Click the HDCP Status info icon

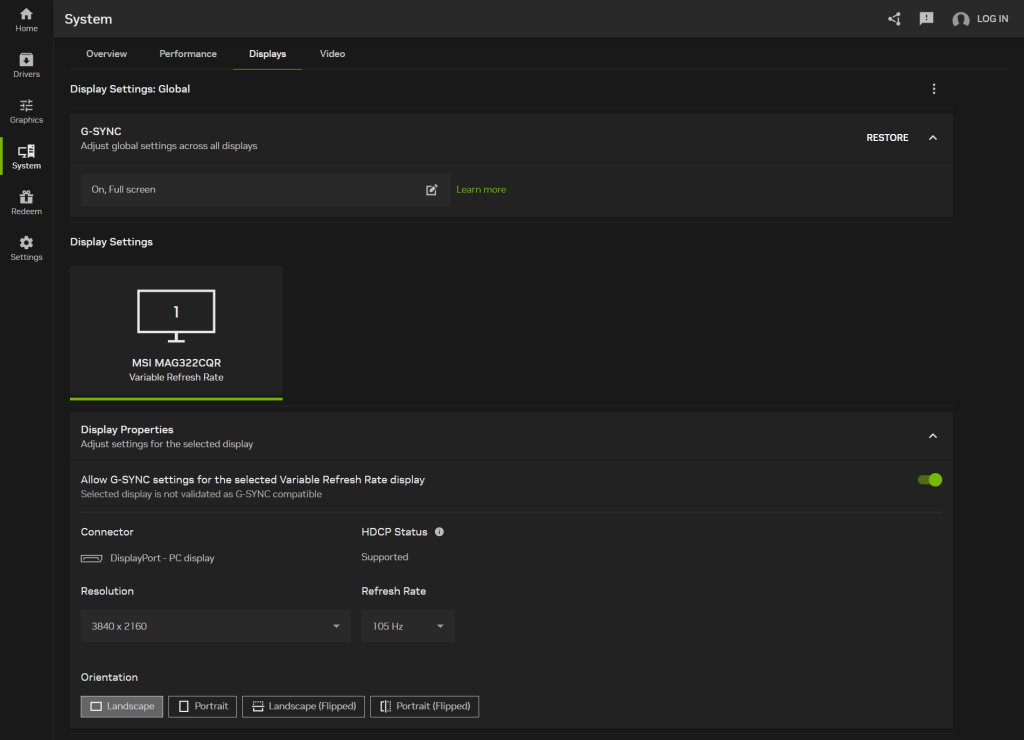(440, 532)
